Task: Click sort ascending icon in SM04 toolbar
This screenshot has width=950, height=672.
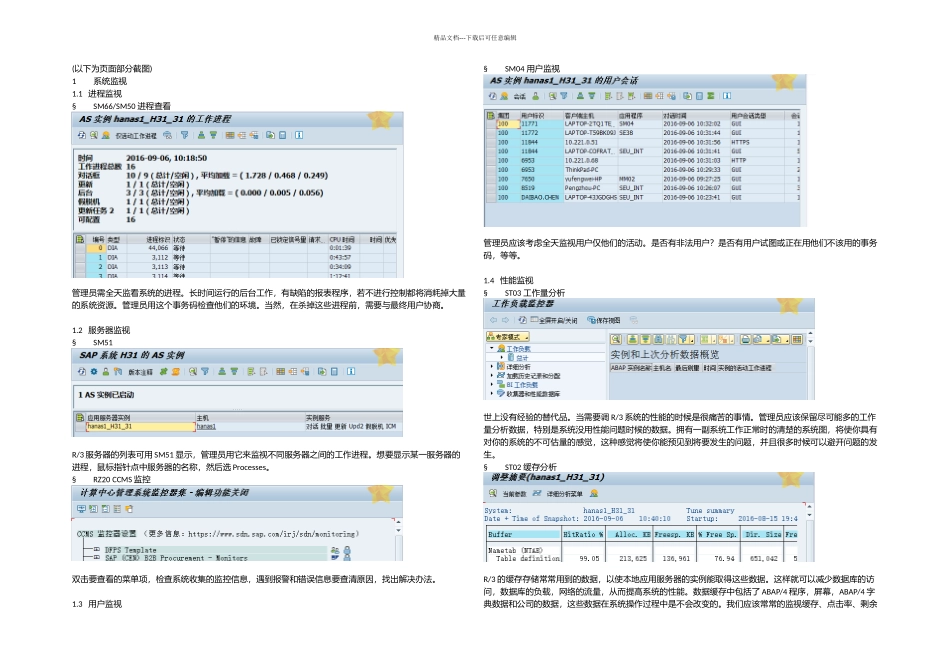Action: [580, 96]
